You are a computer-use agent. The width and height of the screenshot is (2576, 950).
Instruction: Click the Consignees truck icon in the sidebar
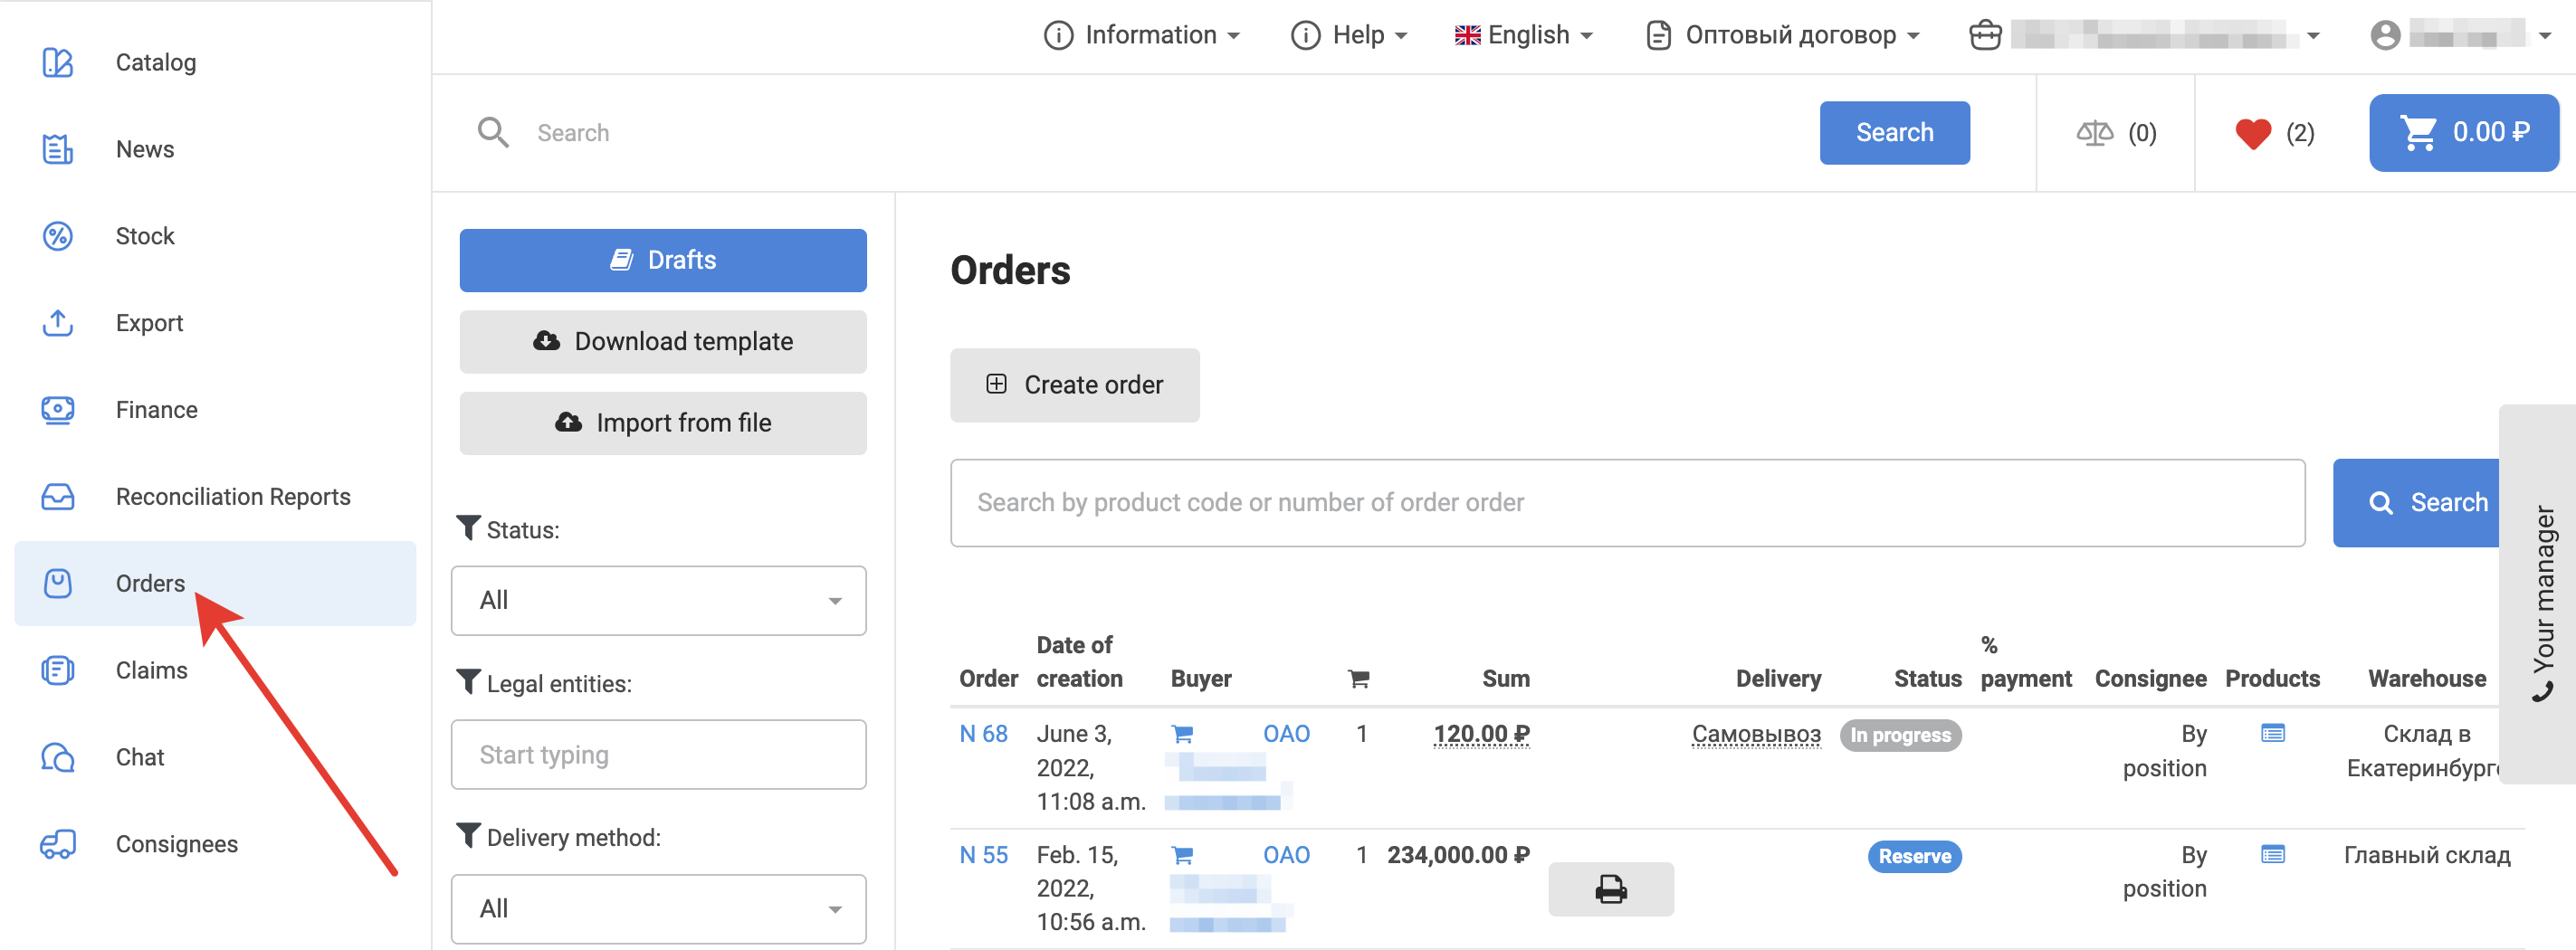tap(58, 844)
